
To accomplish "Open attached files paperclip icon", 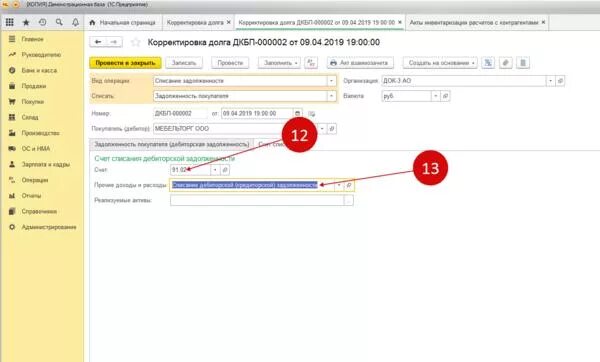I will [x=505, y=63].
